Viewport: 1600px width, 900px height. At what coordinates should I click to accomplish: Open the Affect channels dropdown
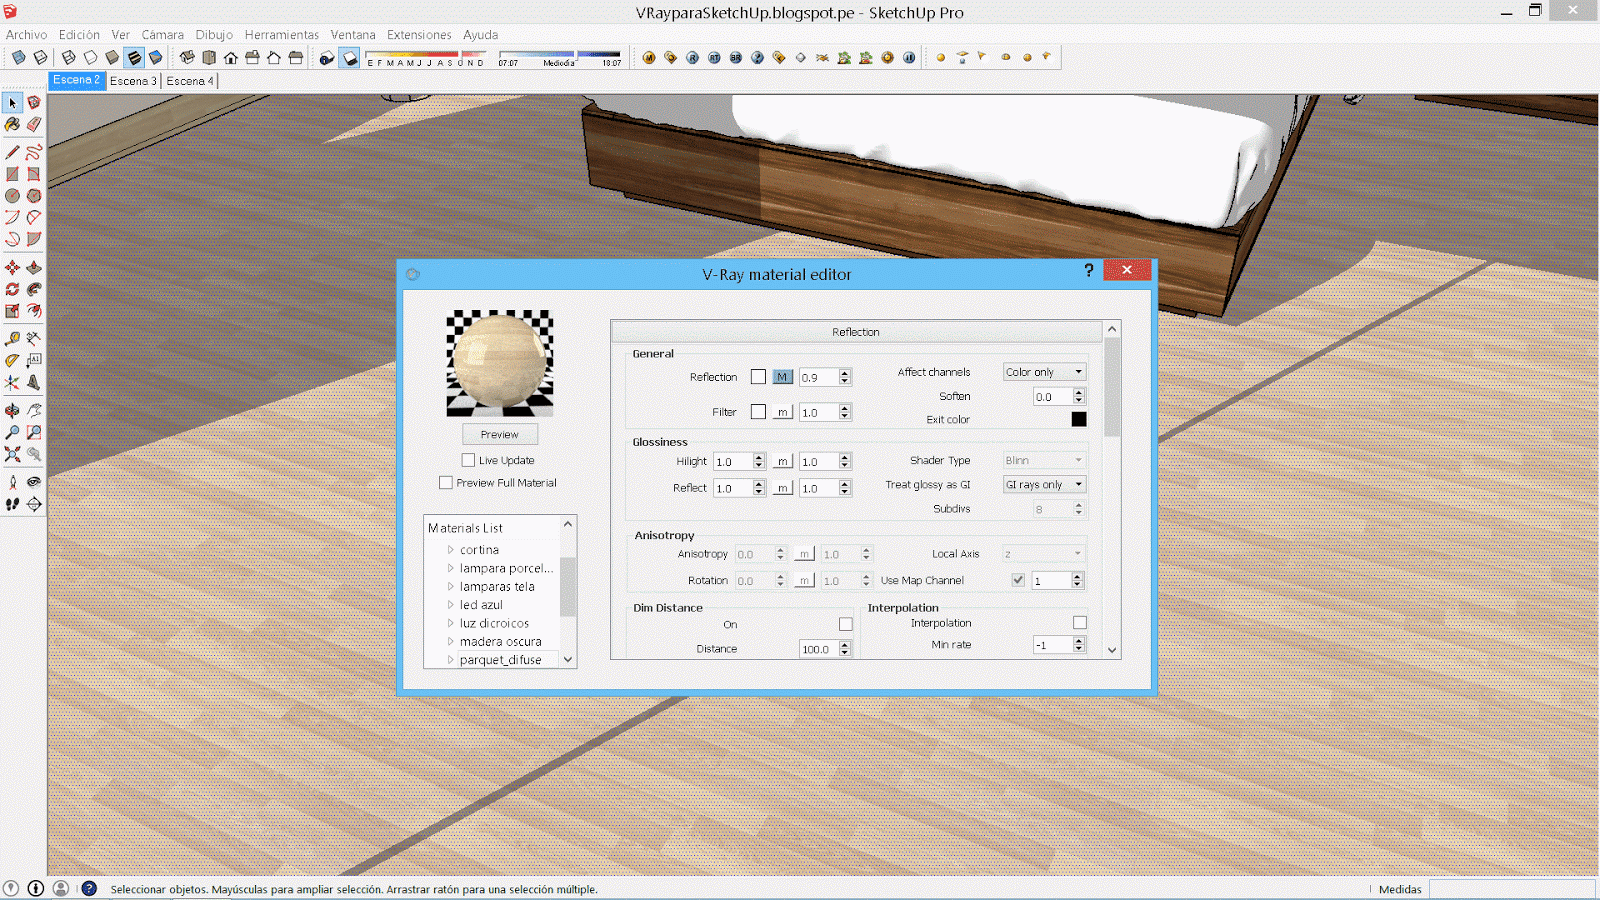(x=1043, y=371)
